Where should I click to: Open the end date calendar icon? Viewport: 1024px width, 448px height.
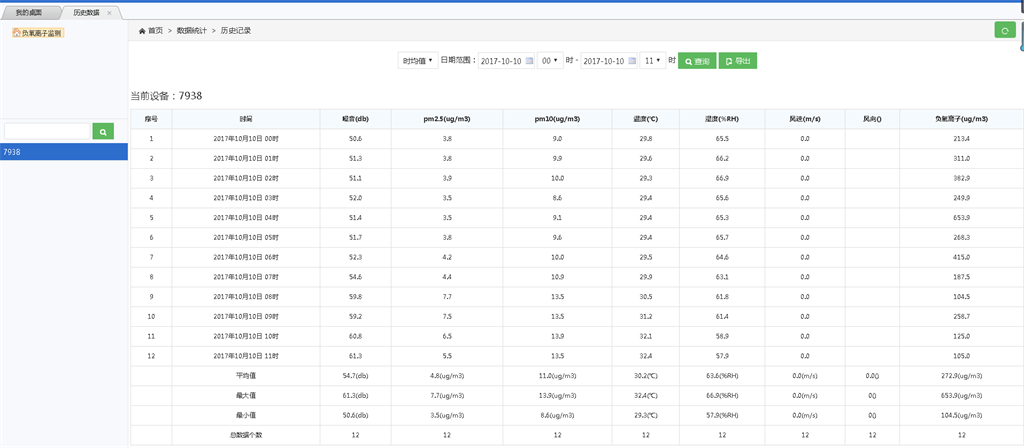(x=631, y=61)
